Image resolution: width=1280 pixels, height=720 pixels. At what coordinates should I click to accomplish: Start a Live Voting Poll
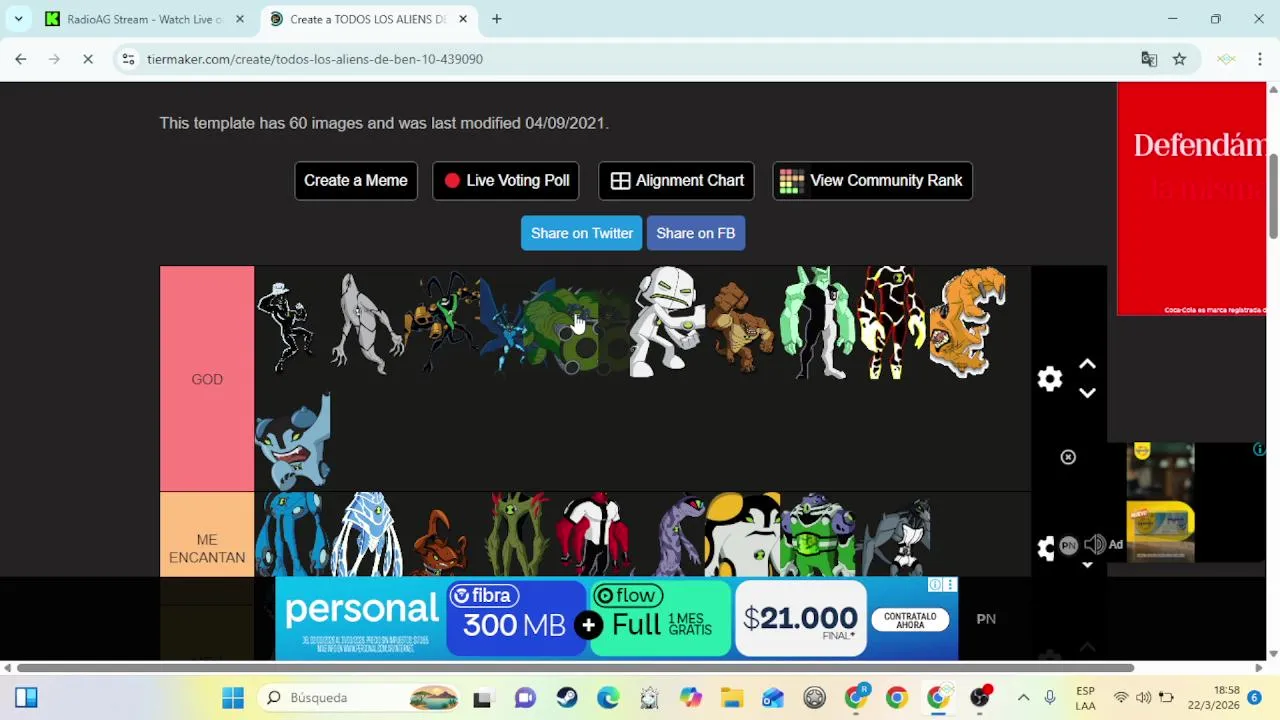pyautogui.click(x=506, y=181)
